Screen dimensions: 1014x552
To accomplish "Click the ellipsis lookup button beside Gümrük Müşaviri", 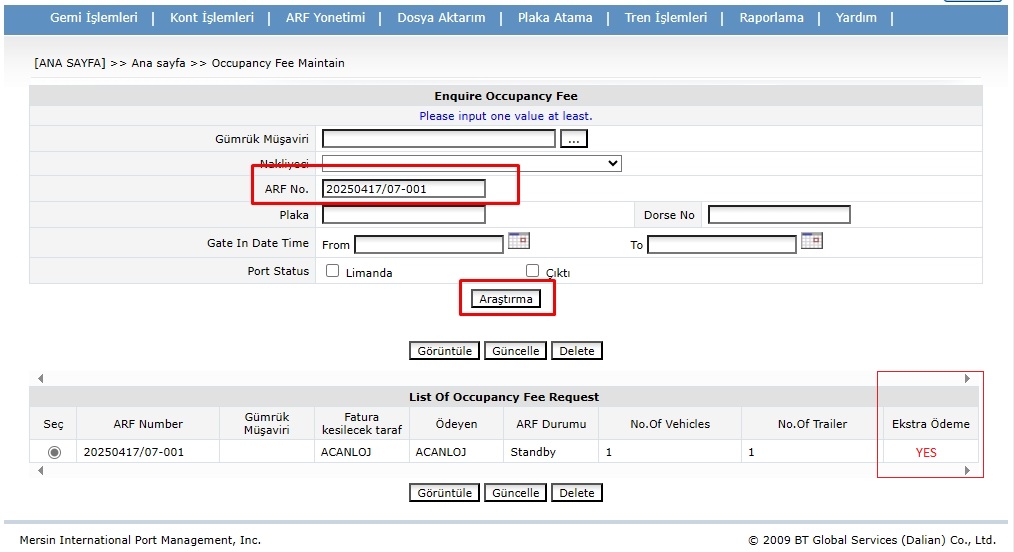I will point(573,139).
